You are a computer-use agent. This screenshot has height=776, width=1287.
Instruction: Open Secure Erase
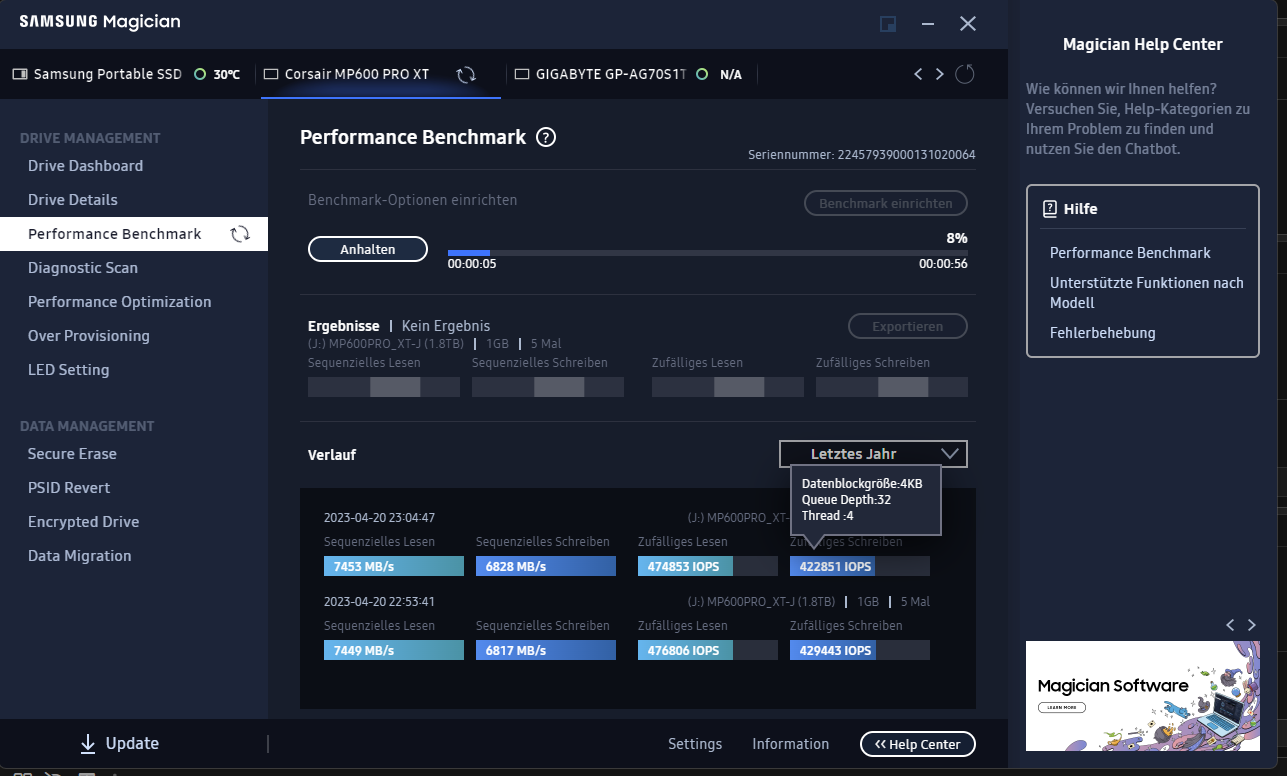(x=72, y=454)
